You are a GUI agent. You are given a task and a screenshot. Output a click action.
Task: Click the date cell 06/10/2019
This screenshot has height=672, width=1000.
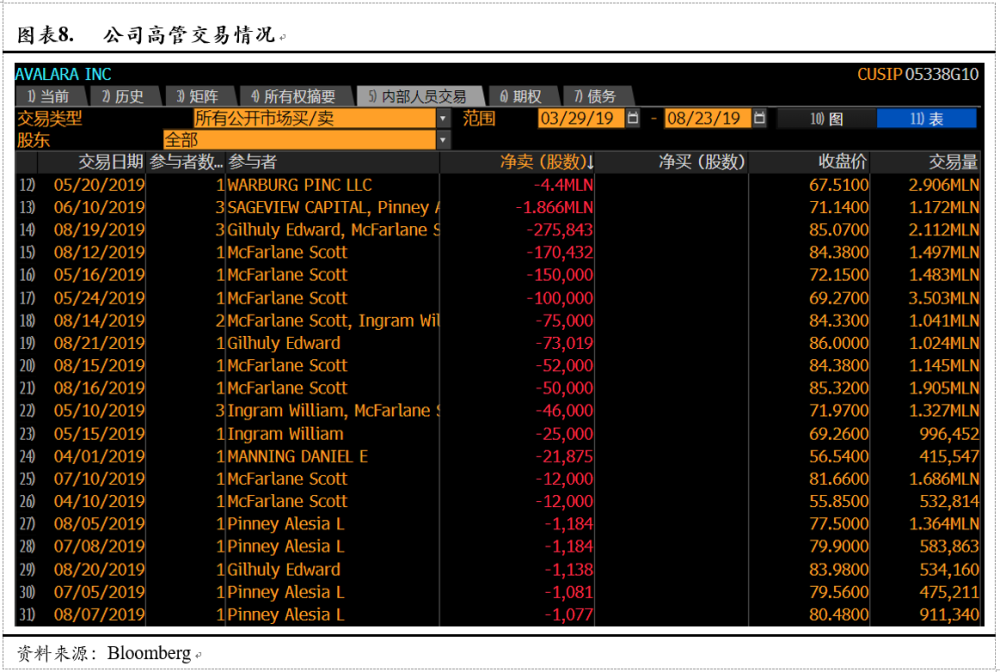pyautogui.click(x=99, y=207)
